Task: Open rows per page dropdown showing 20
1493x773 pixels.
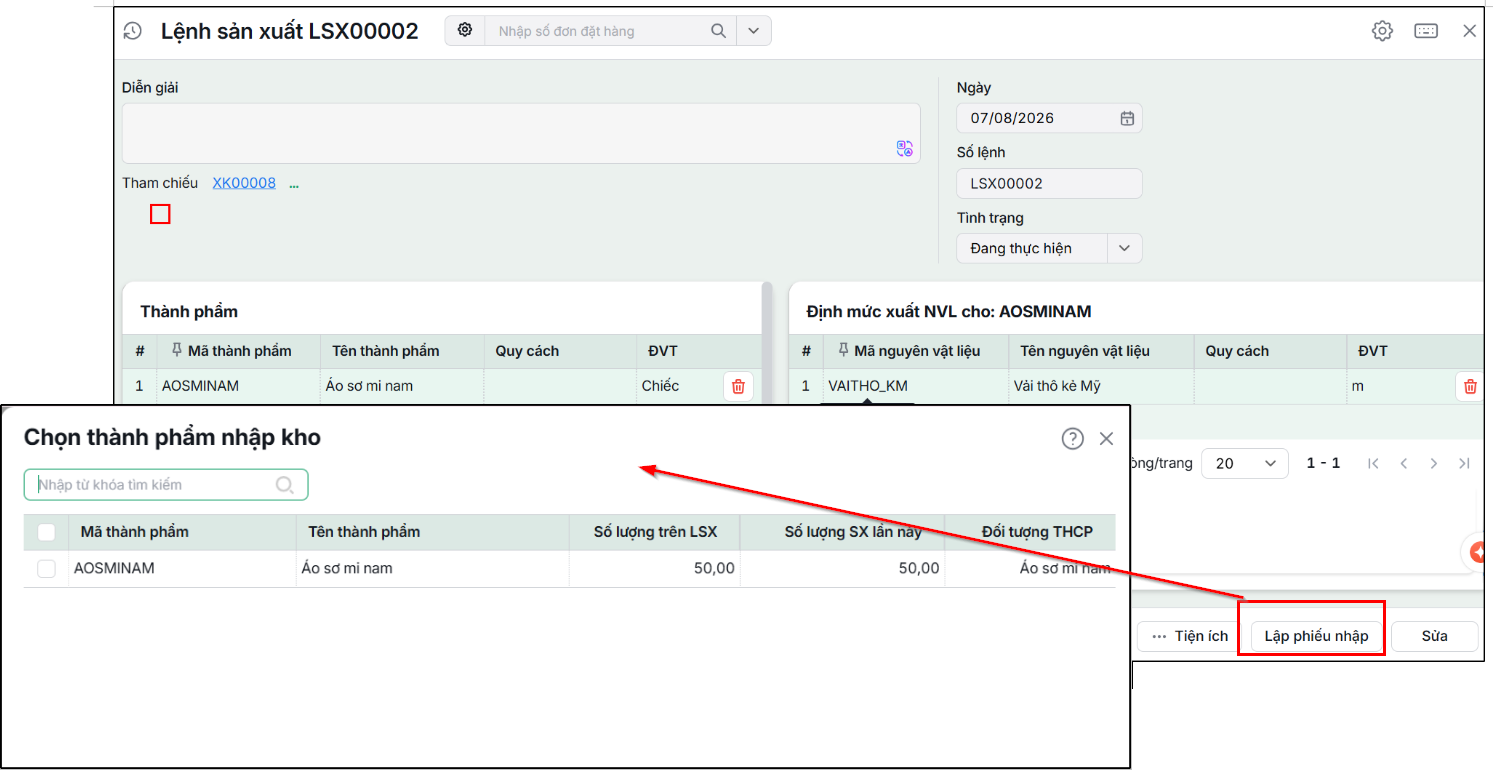Action: (1244, 463)
